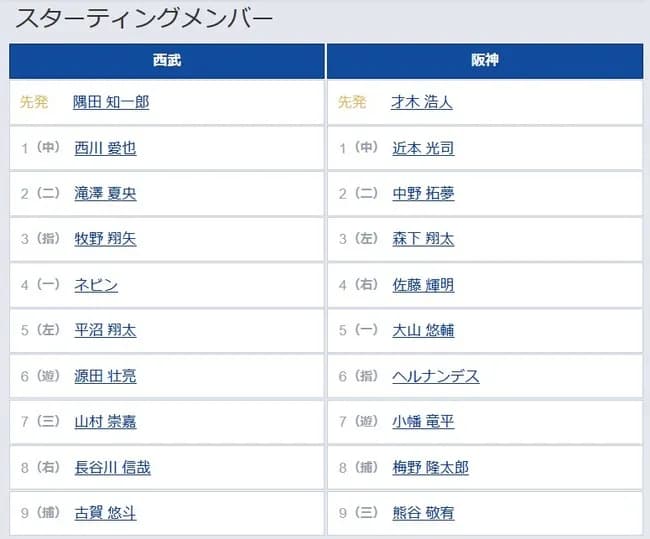650x539 pixels.
Task: Open ヘルナンデス designated hitter link
Action: [436, 376]
